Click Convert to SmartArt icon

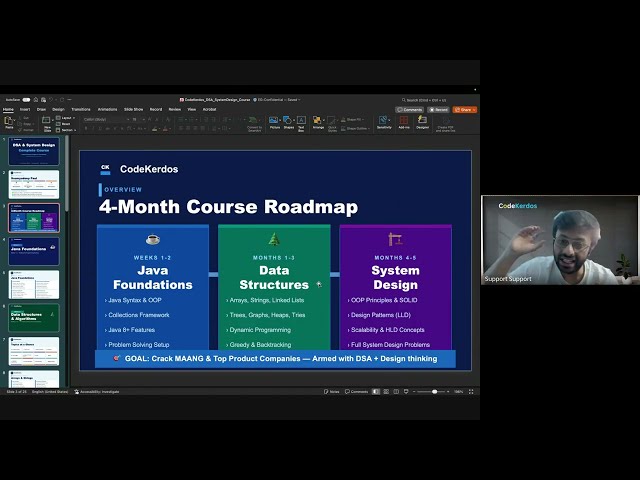(x=254, y=121)
